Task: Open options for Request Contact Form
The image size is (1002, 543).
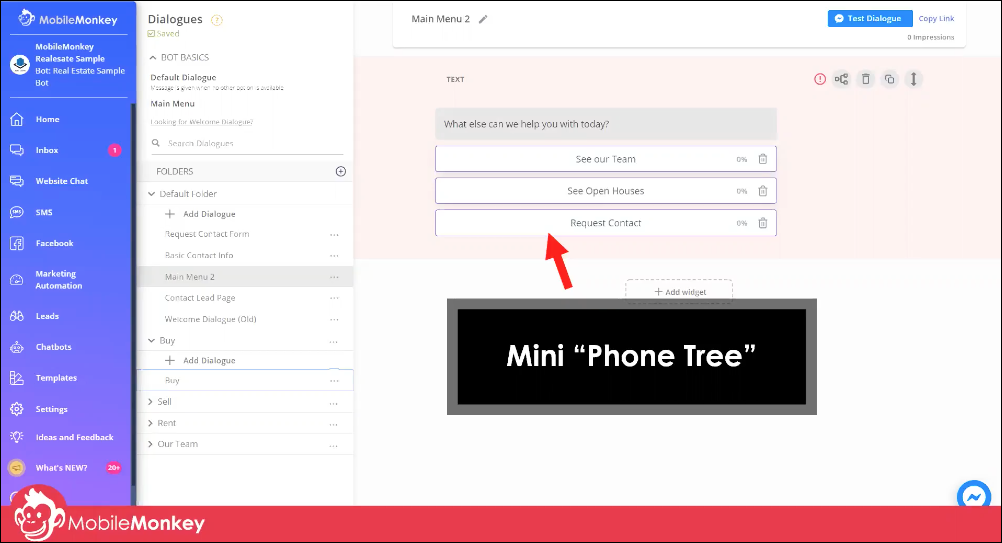Action: coord(334,235)
